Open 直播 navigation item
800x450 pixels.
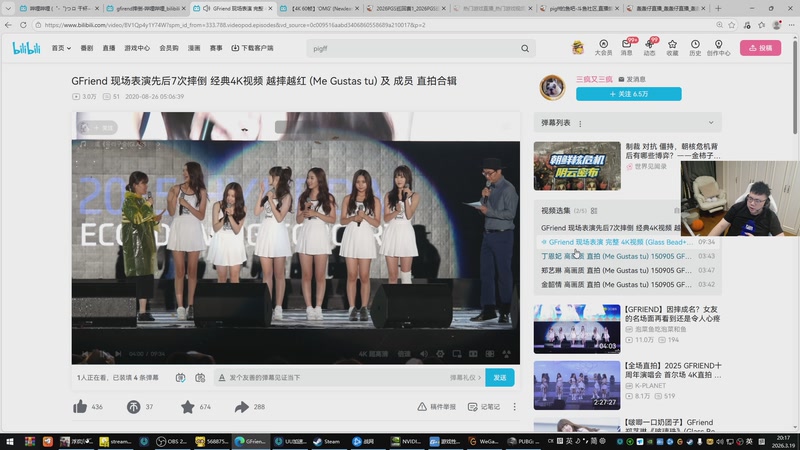point(109,48)
